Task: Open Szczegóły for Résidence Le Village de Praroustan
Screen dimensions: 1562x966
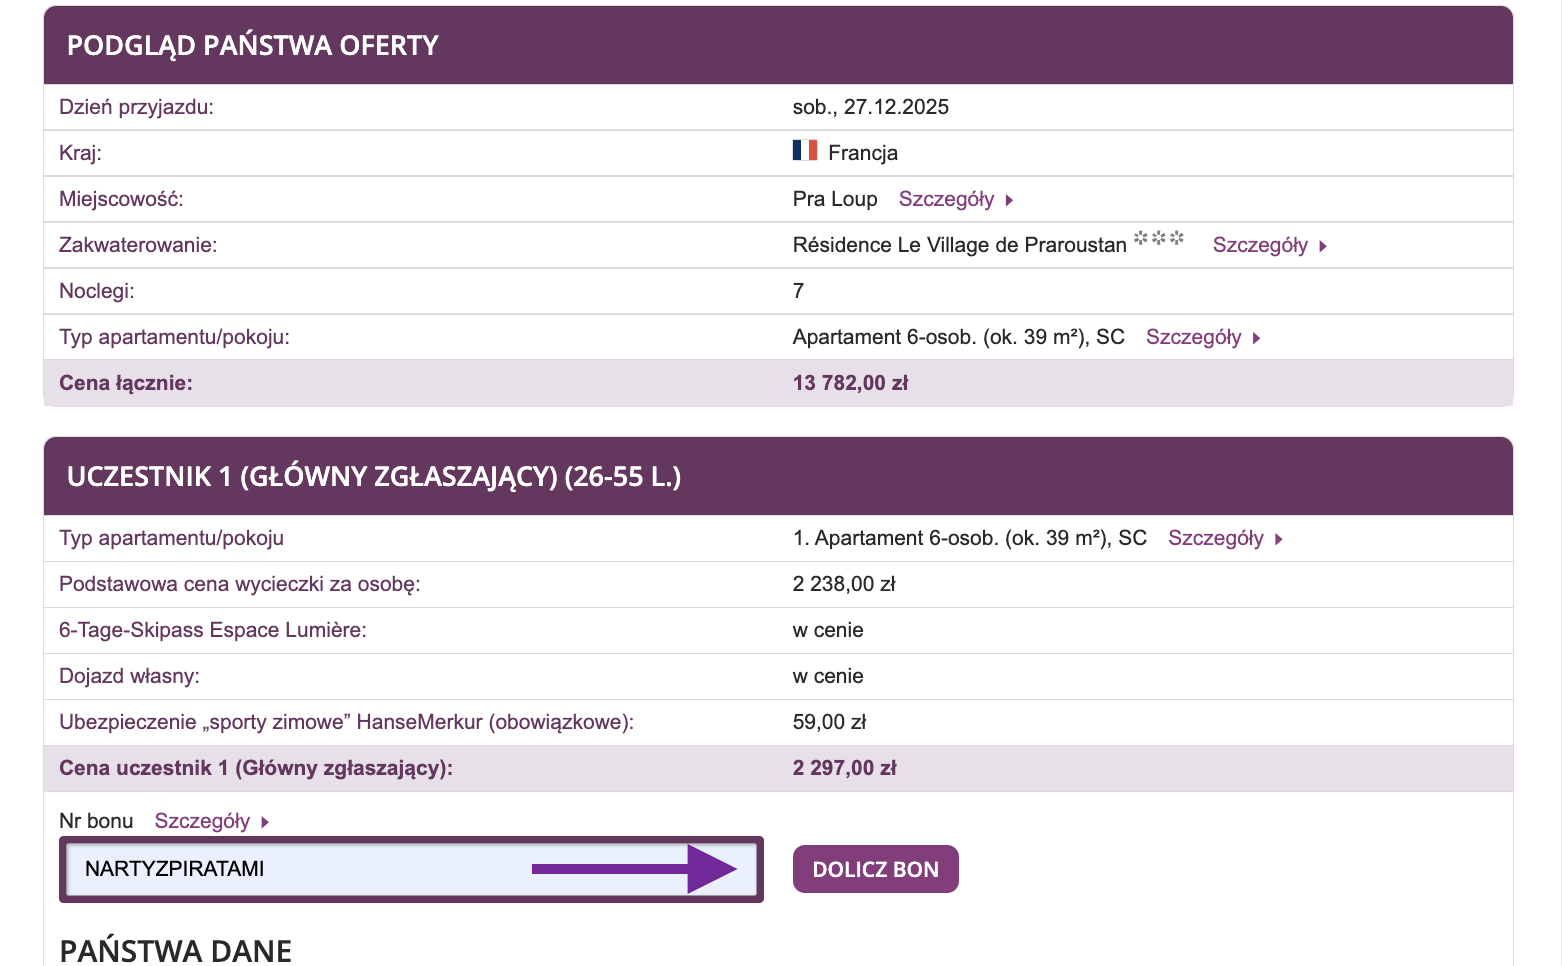Action: 1260,245
